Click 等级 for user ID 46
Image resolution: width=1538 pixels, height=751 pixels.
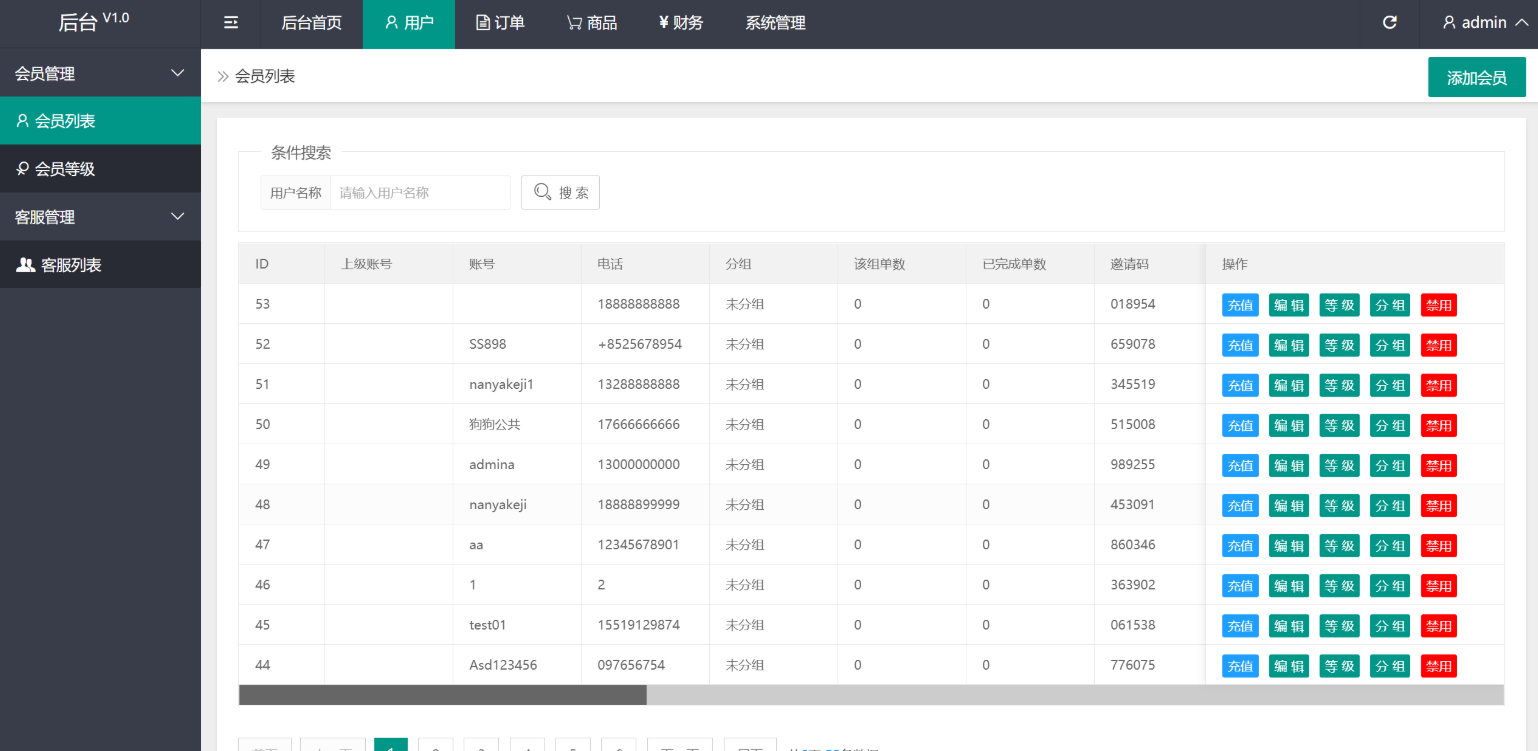tap(1339, 585)
